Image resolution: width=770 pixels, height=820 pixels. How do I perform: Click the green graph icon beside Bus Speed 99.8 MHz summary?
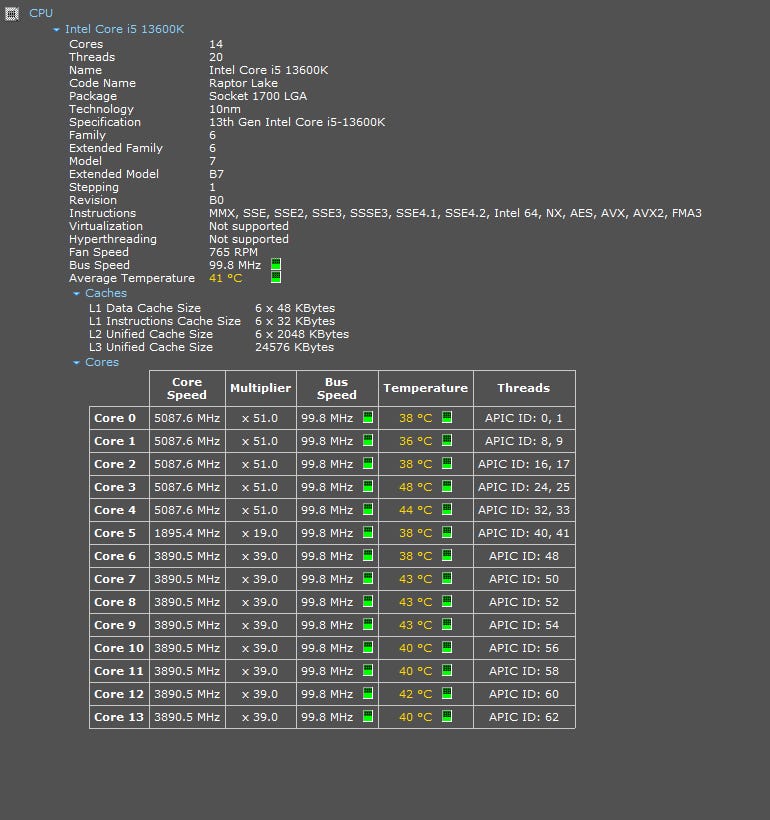click(x=276, y=264)
